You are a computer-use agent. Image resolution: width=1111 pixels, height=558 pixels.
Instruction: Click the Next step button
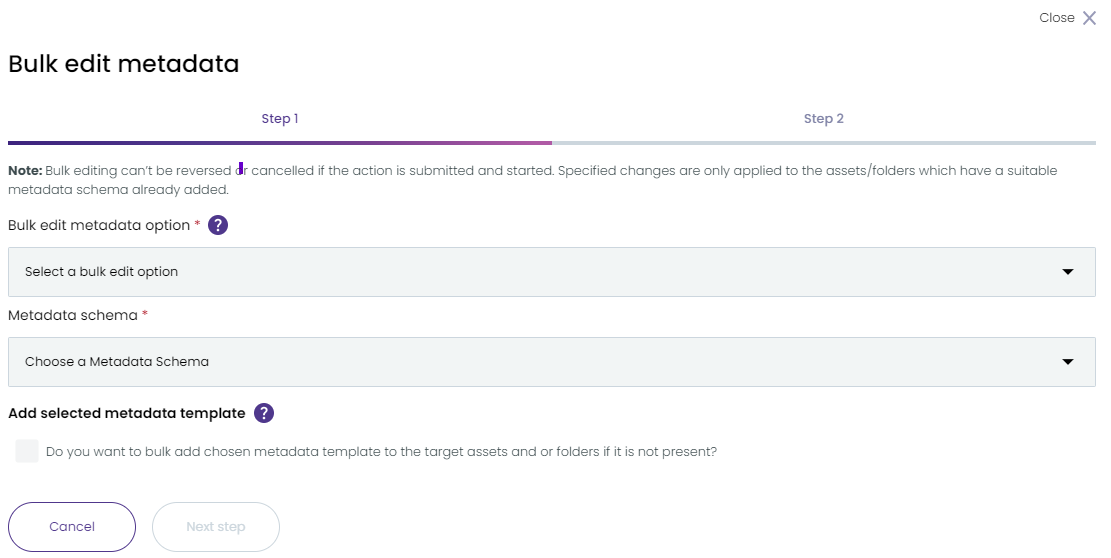216,527
